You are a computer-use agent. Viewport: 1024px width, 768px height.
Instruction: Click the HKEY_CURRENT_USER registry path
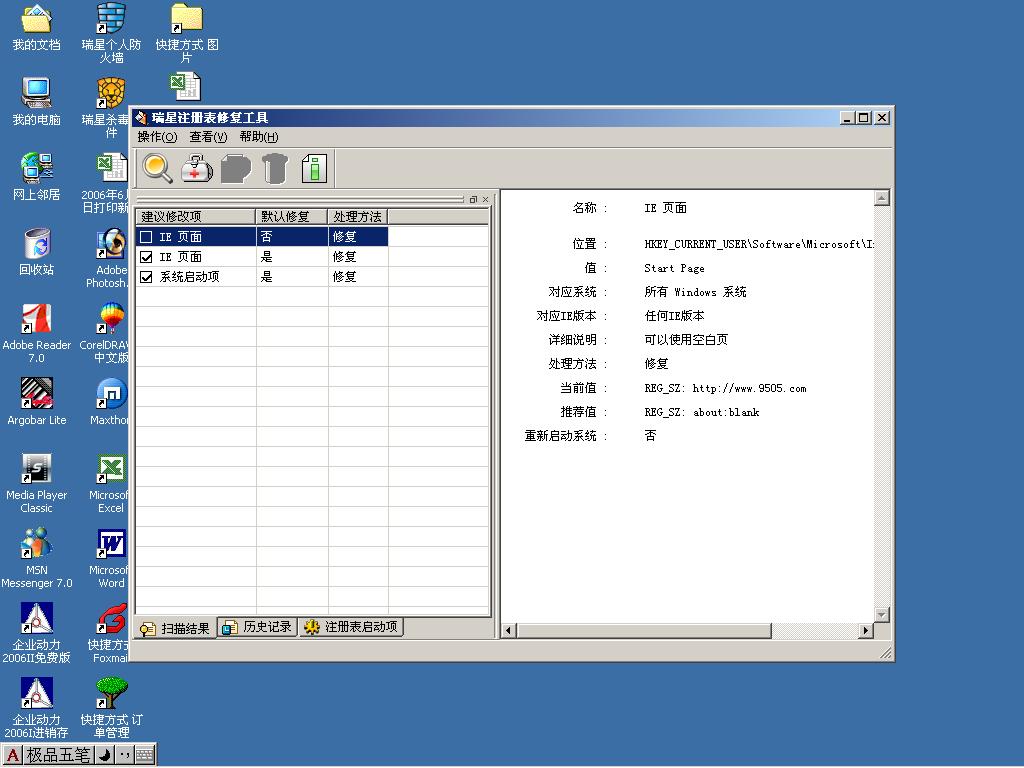[759, 244]
